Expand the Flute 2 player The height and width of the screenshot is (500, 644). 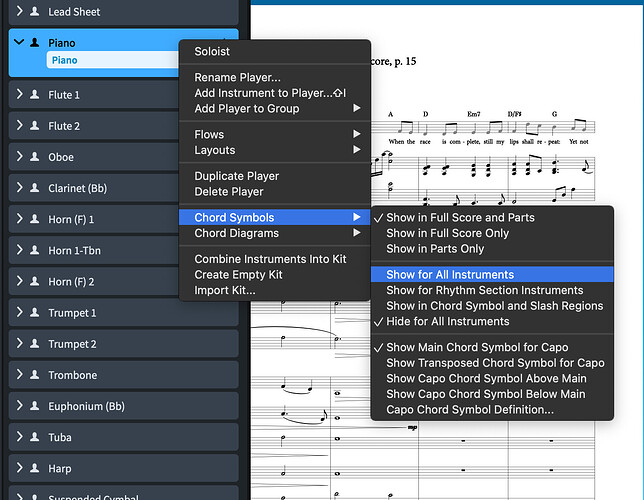coord(19,125)
